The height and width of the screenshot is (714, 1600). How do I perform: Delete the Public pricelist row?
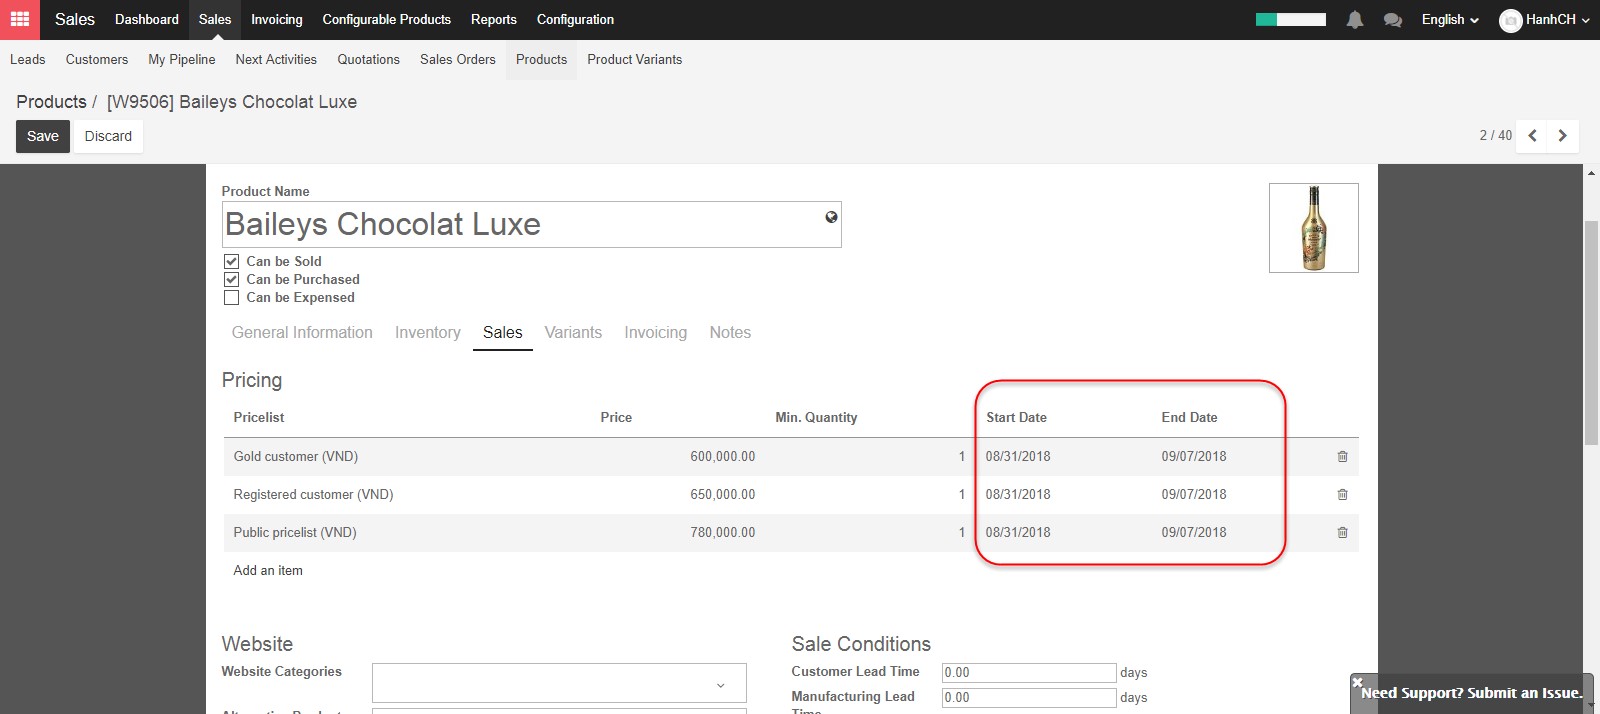[x=1342, y=533]
